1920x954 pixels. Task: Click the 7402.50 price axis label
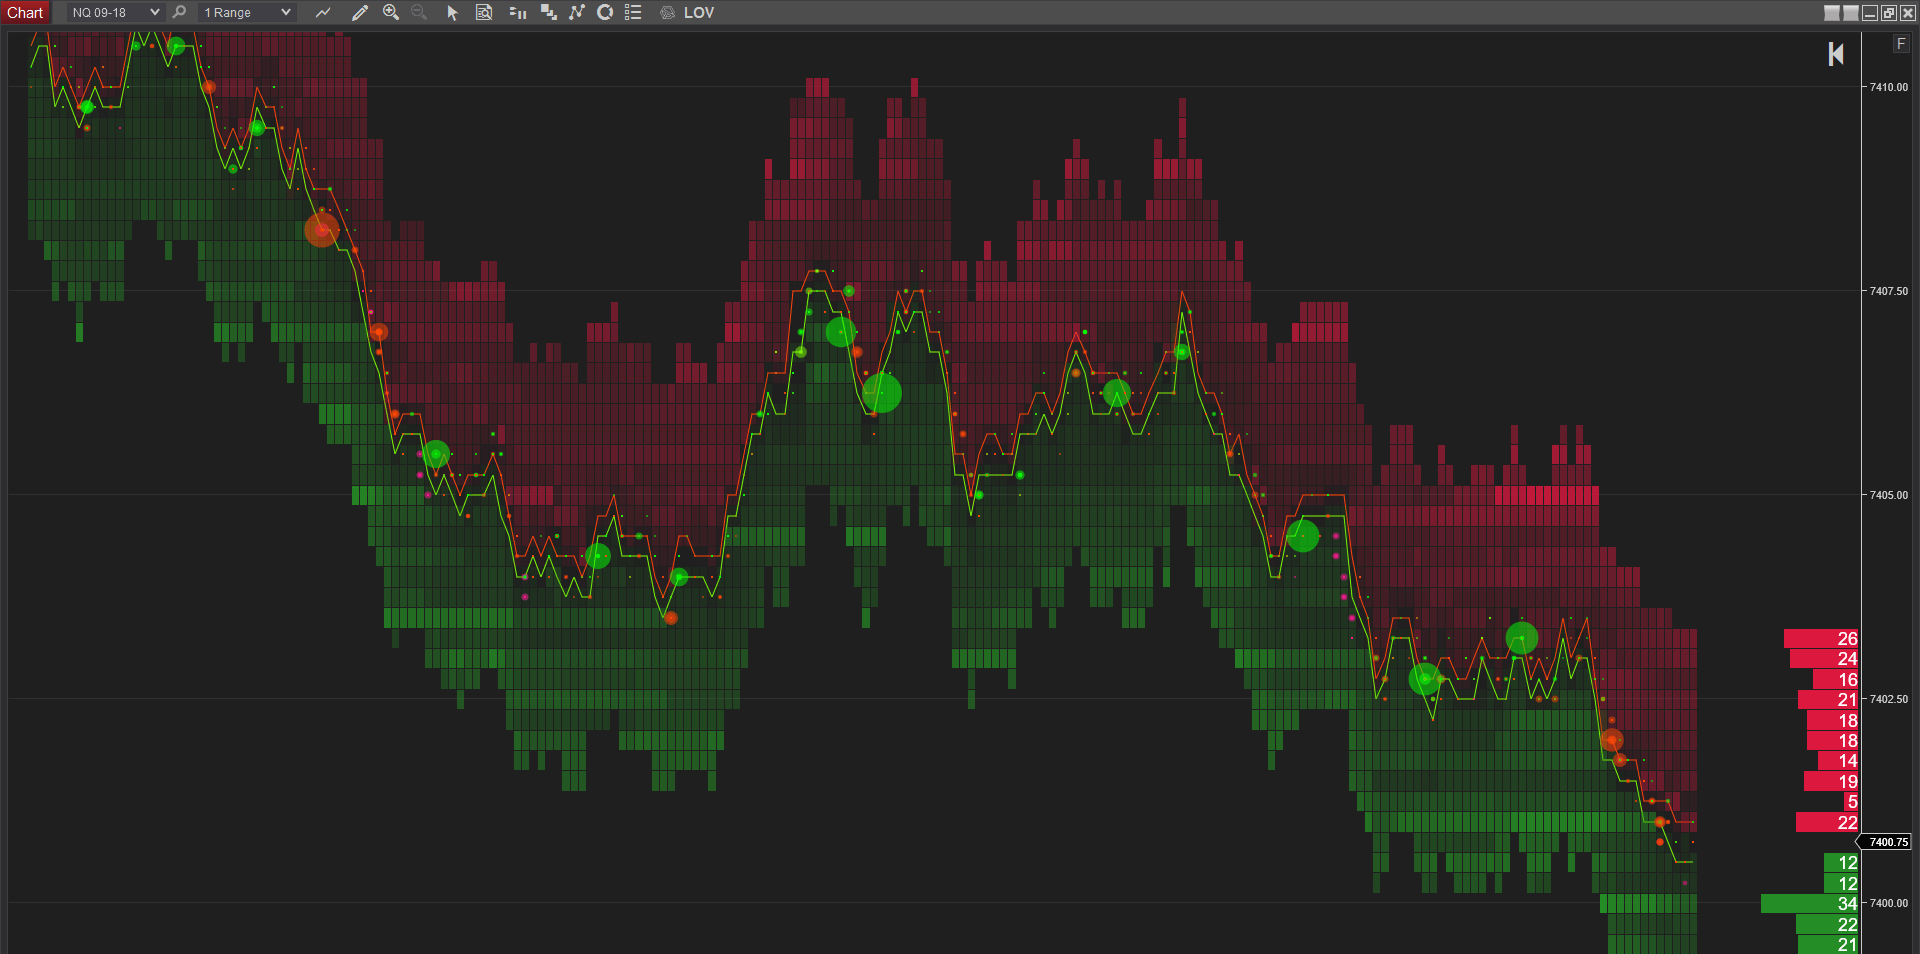(1889, 699)
